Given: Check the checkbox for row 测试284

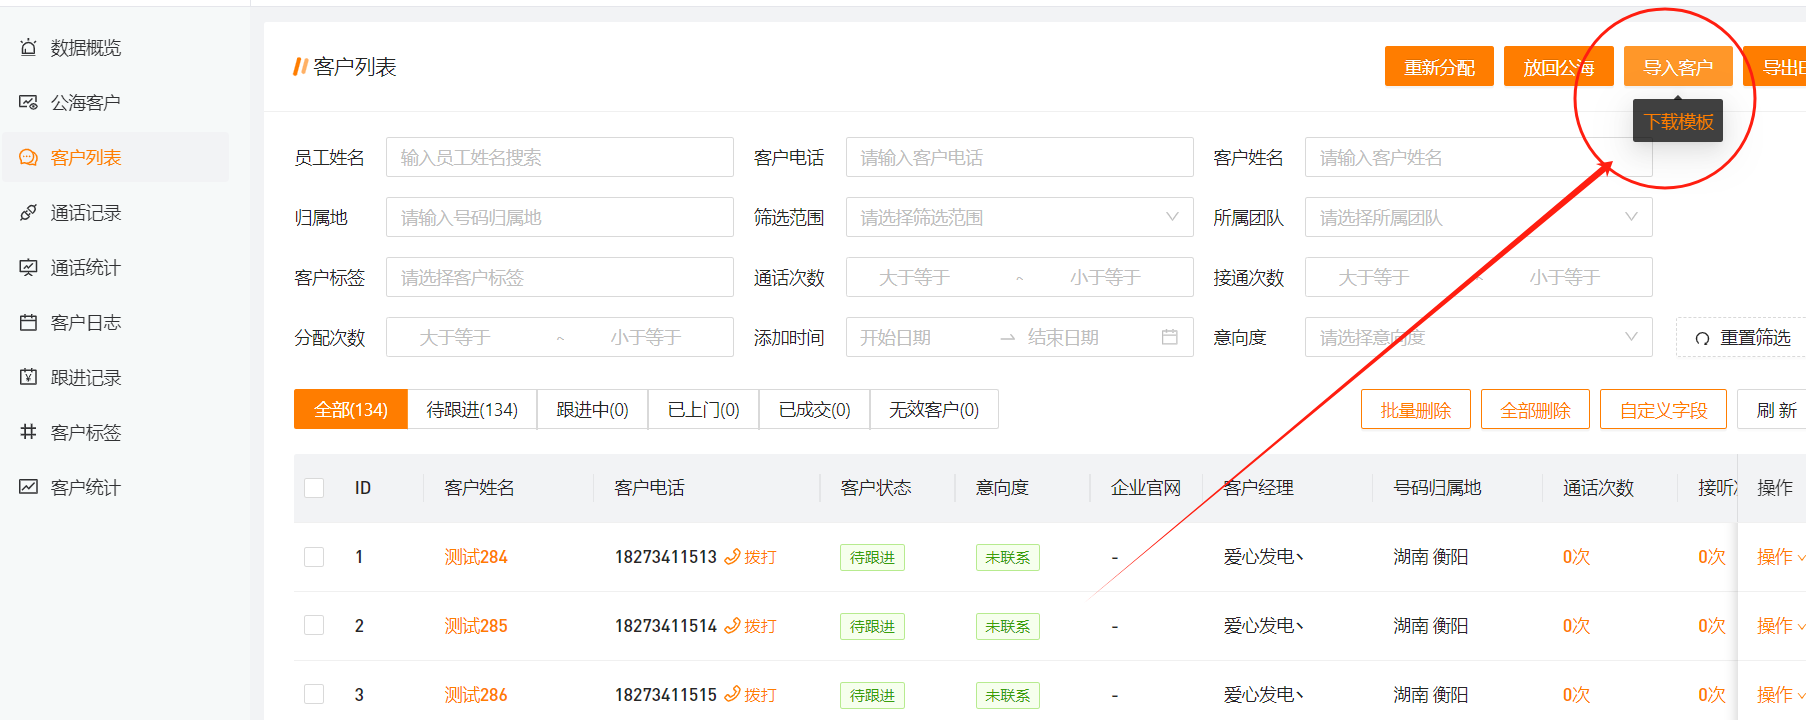Looking at the screenshot, I should 314,557.
